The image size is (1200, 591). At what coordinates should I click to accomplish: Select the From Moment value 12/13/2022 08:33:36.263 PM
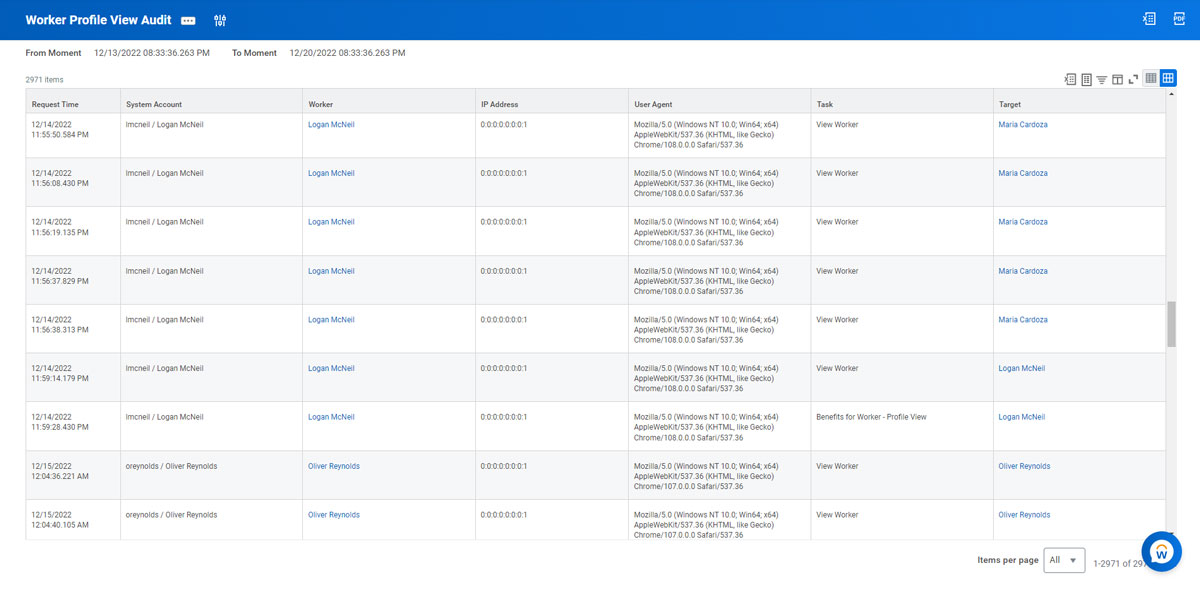(152, 53)
